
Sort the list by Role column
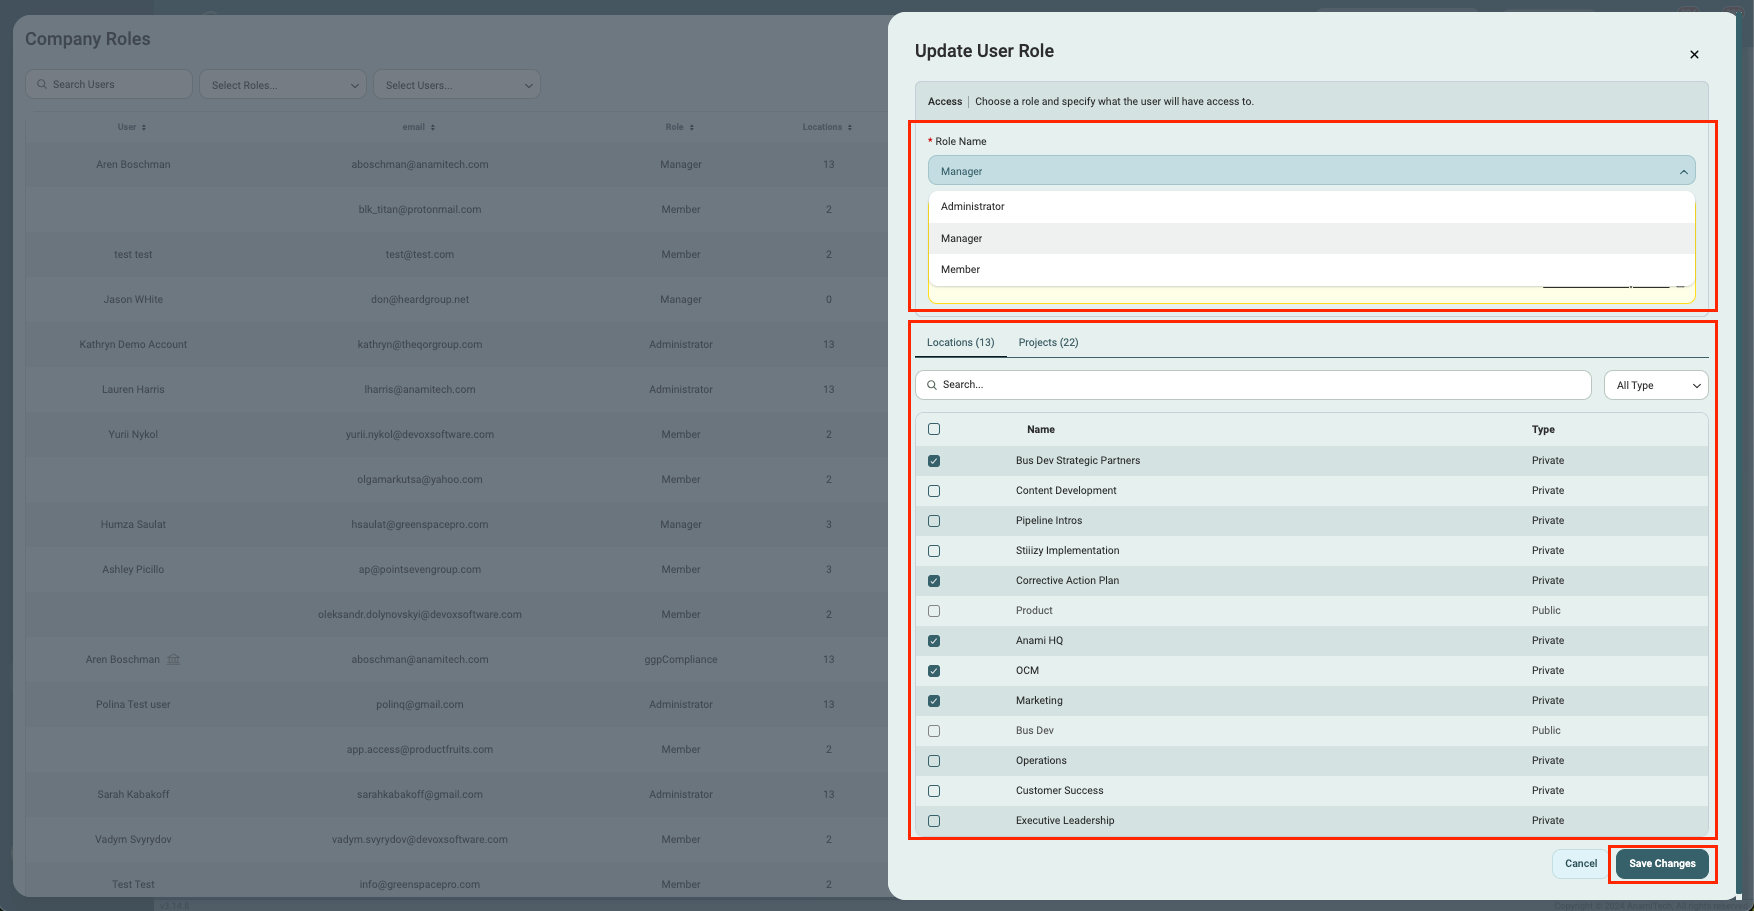692,128
